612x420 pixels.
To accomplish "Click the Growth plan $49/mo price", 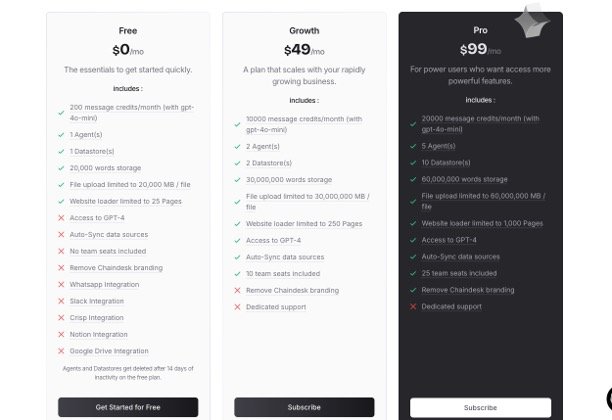I will click(x=304, y=49).
